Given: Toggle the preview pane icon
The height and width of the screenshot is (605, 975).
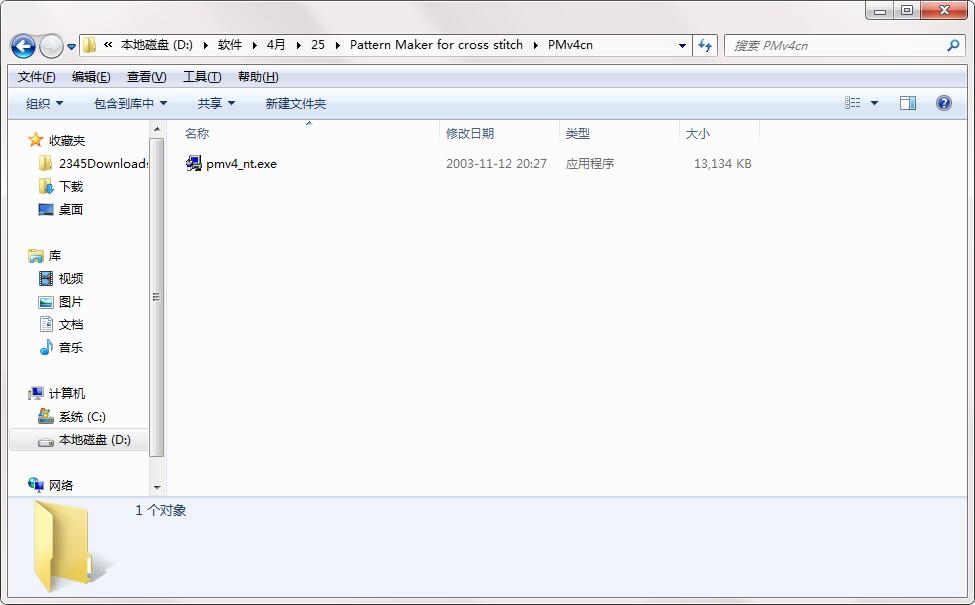Looking at the screenshot, I should click(x=908, y=103).
